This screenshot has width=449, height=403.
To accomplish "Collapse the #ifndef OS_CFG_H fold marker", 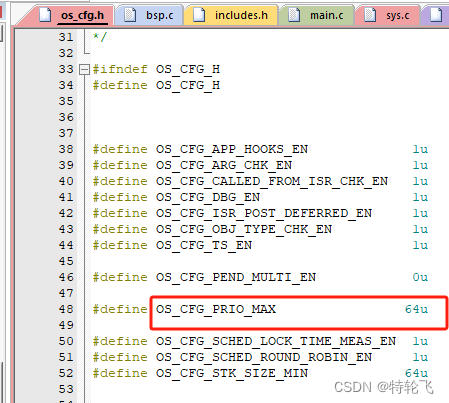I will tap(84, 70).
